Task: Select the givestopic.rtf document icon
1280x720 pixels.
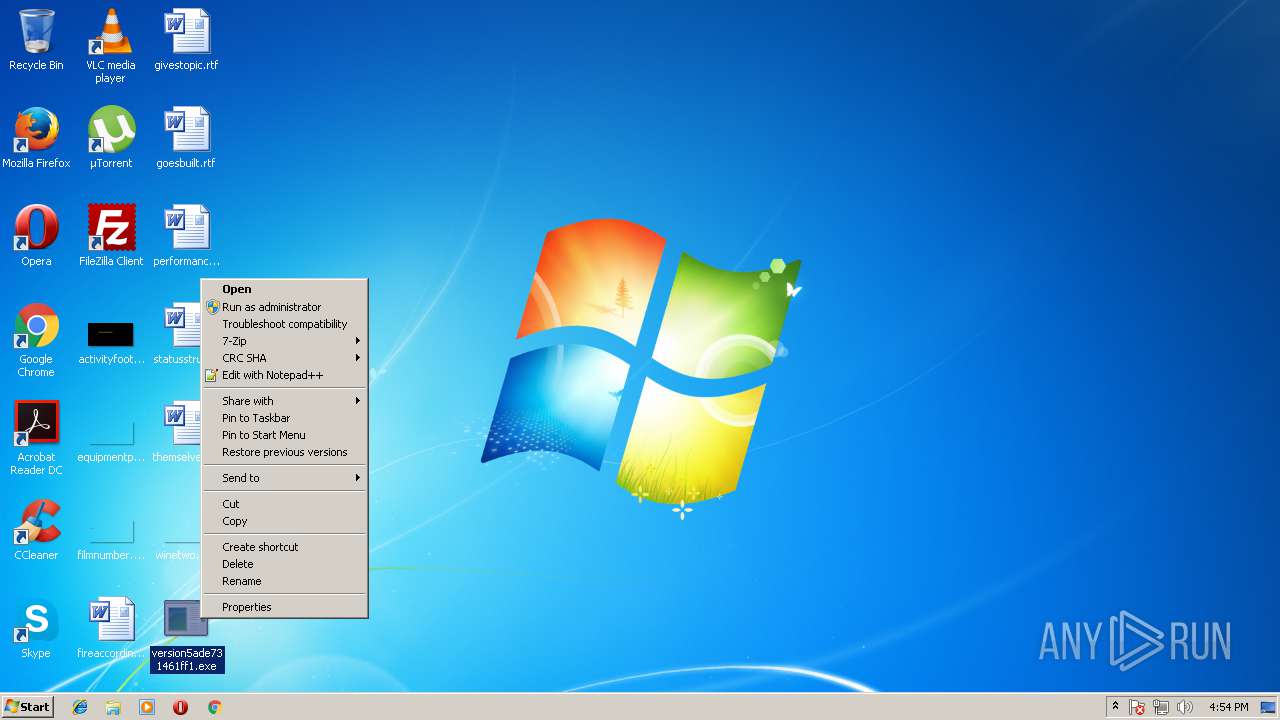Action: click(x=186, y=40)
